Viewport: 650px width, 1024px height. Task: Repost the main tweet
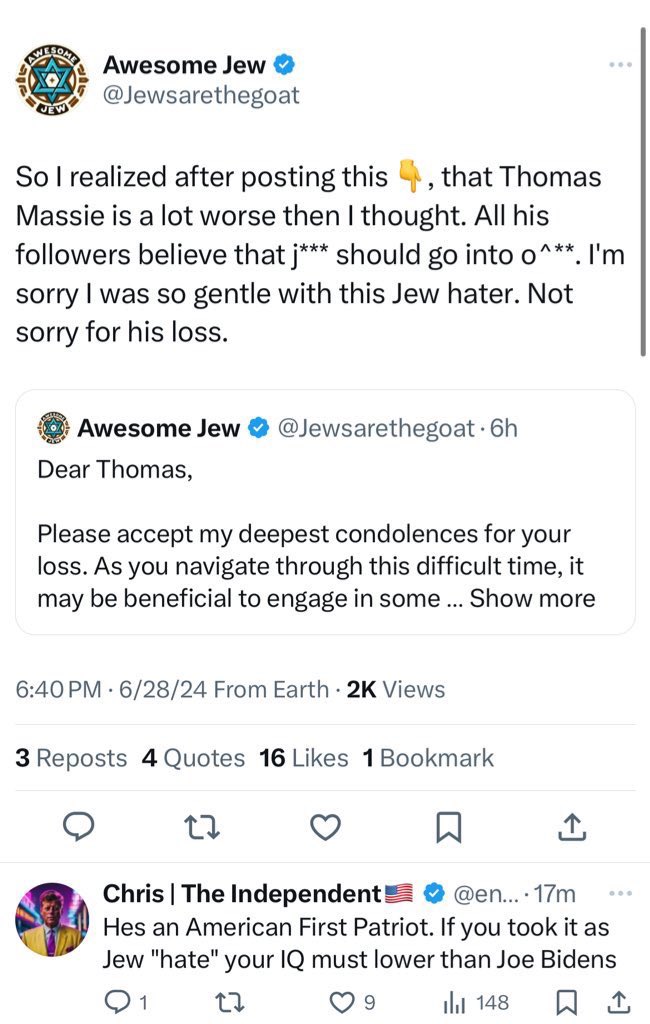click(203, 826)
